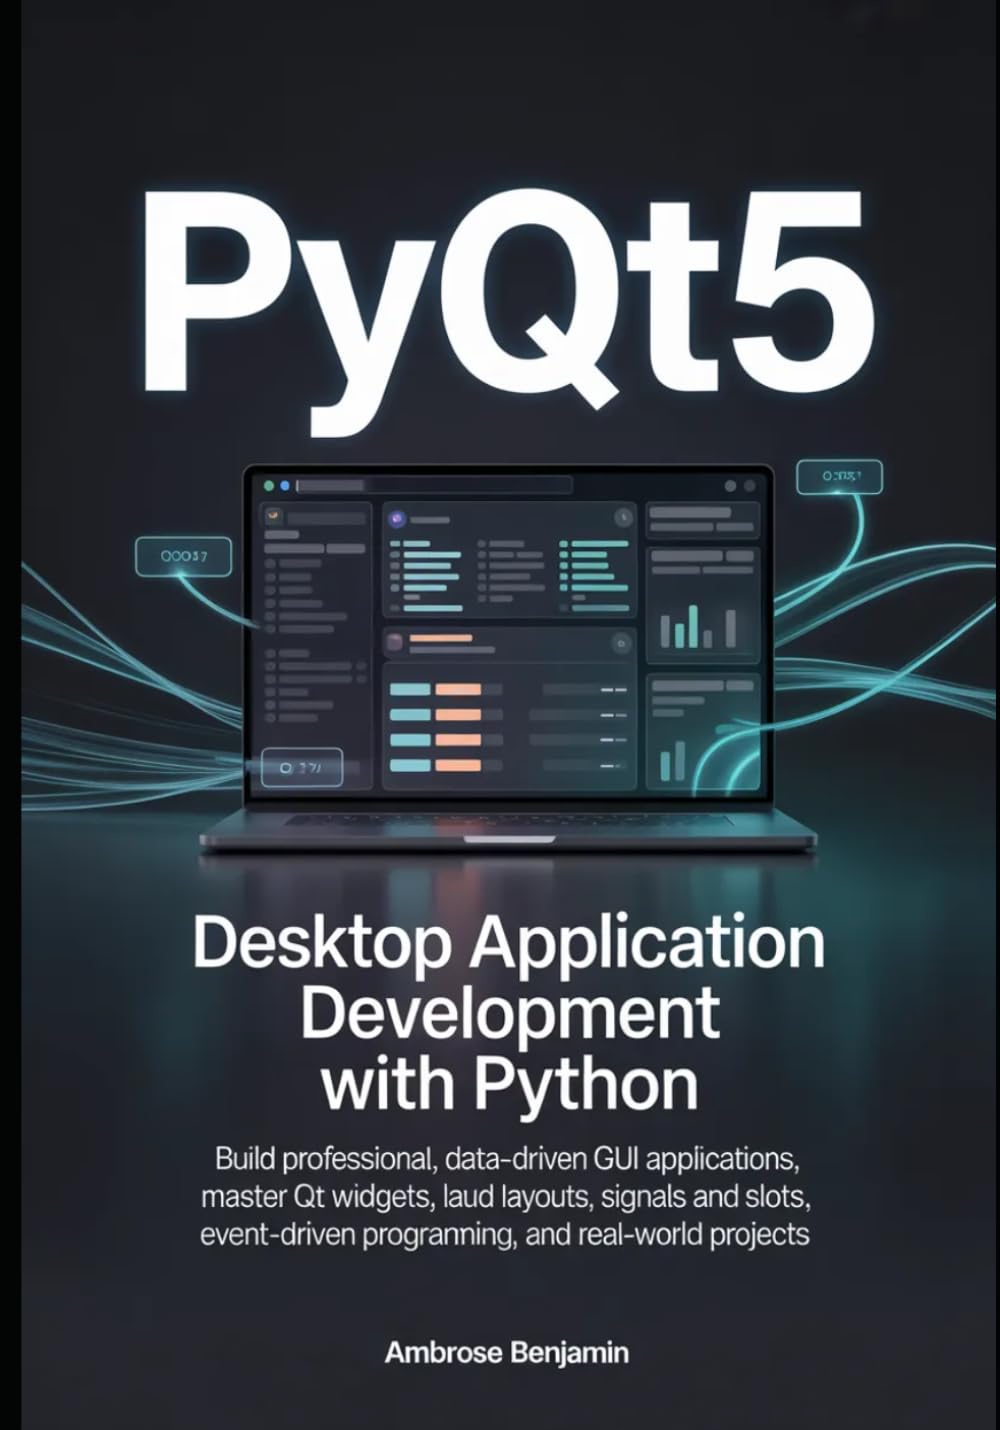Click the author name Ambrose Benjamin
The image size is (1000, 1430).
coord(507,1353)
